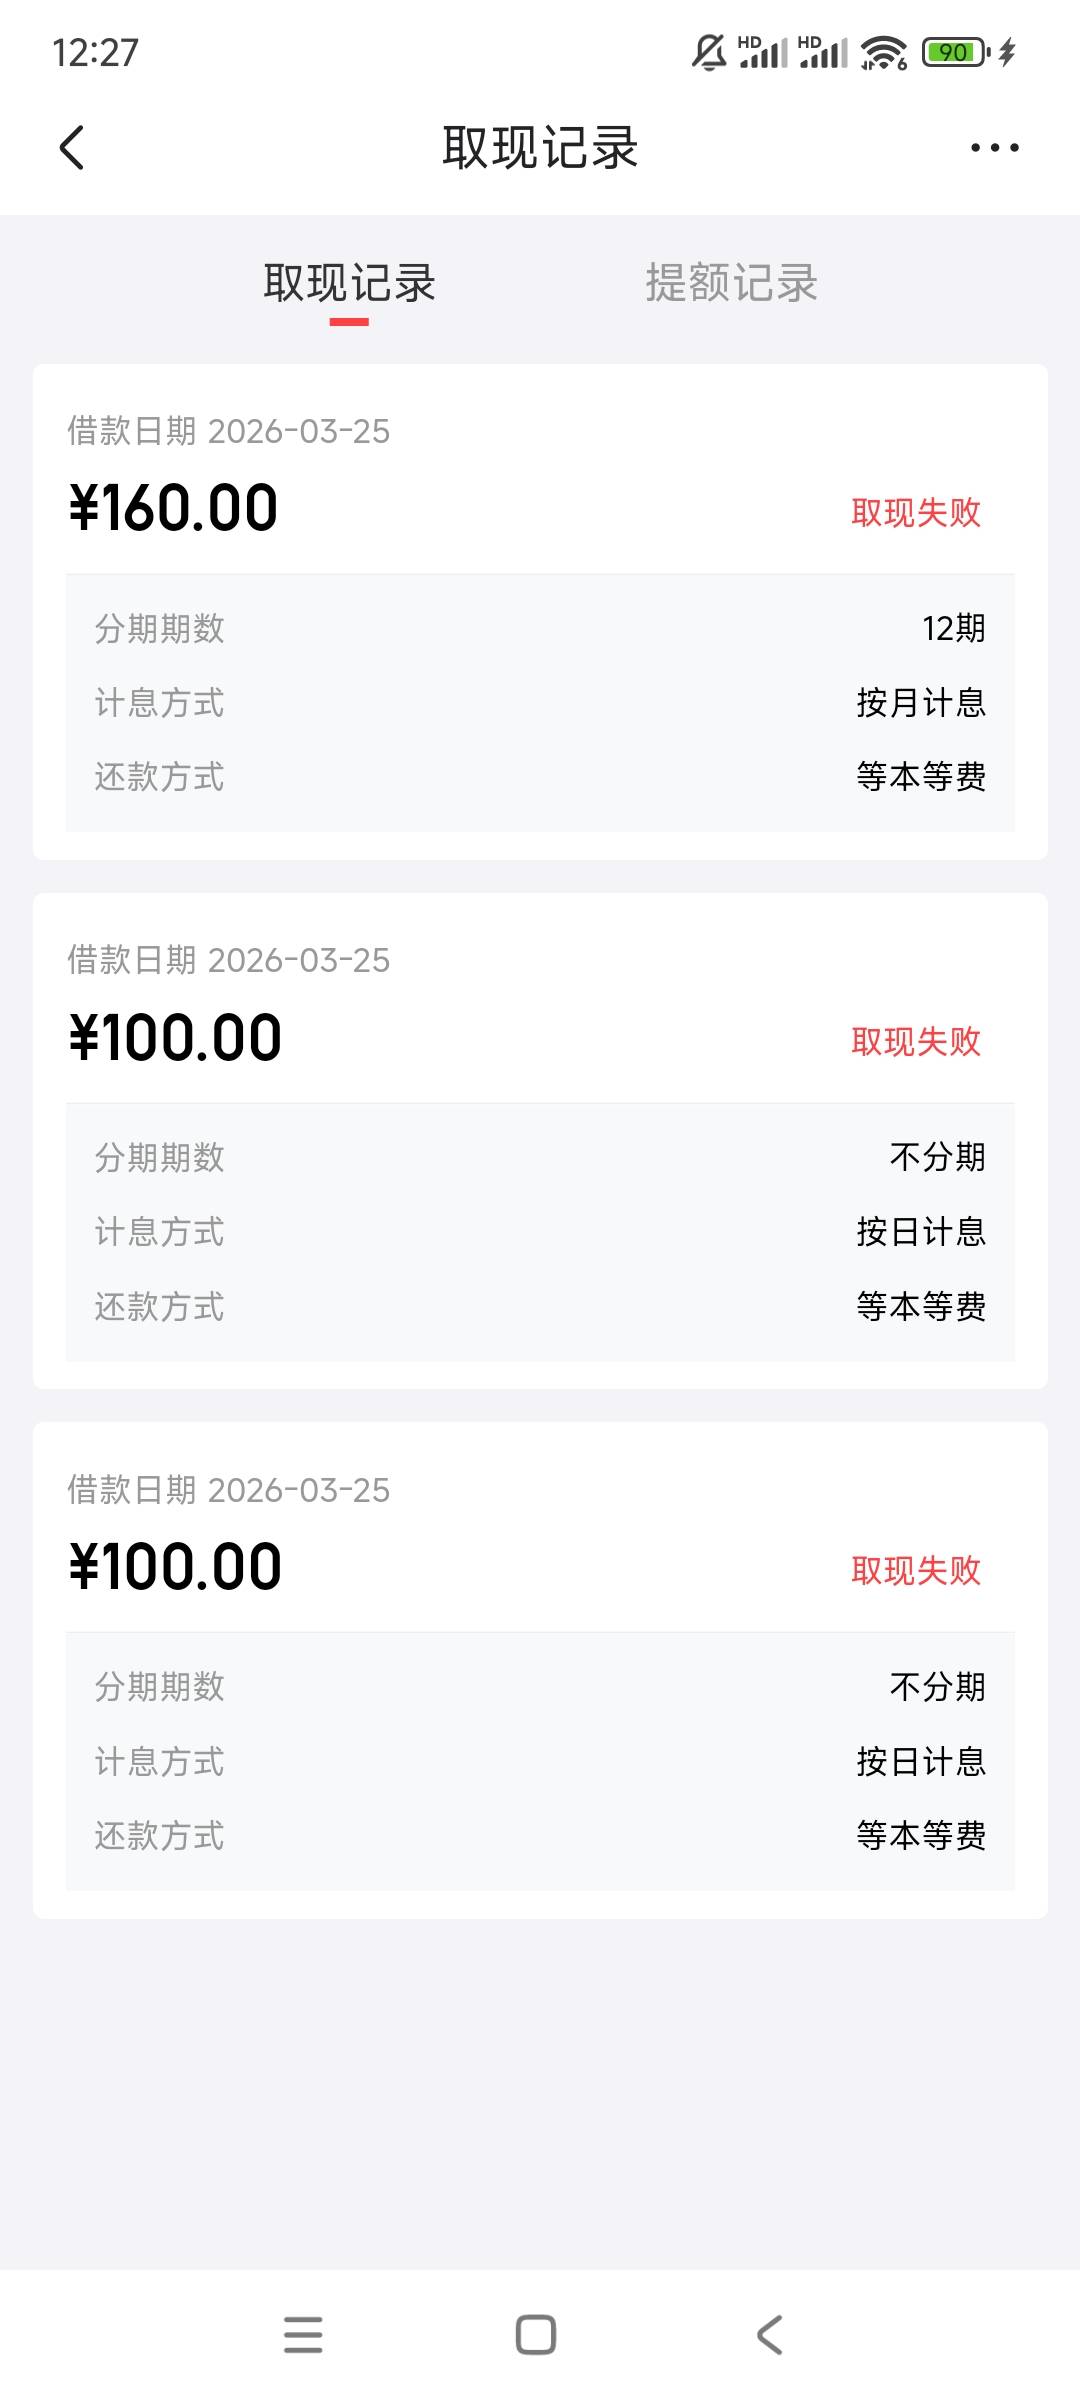Tap the 按月计息 interest method value

pos(921,702)
